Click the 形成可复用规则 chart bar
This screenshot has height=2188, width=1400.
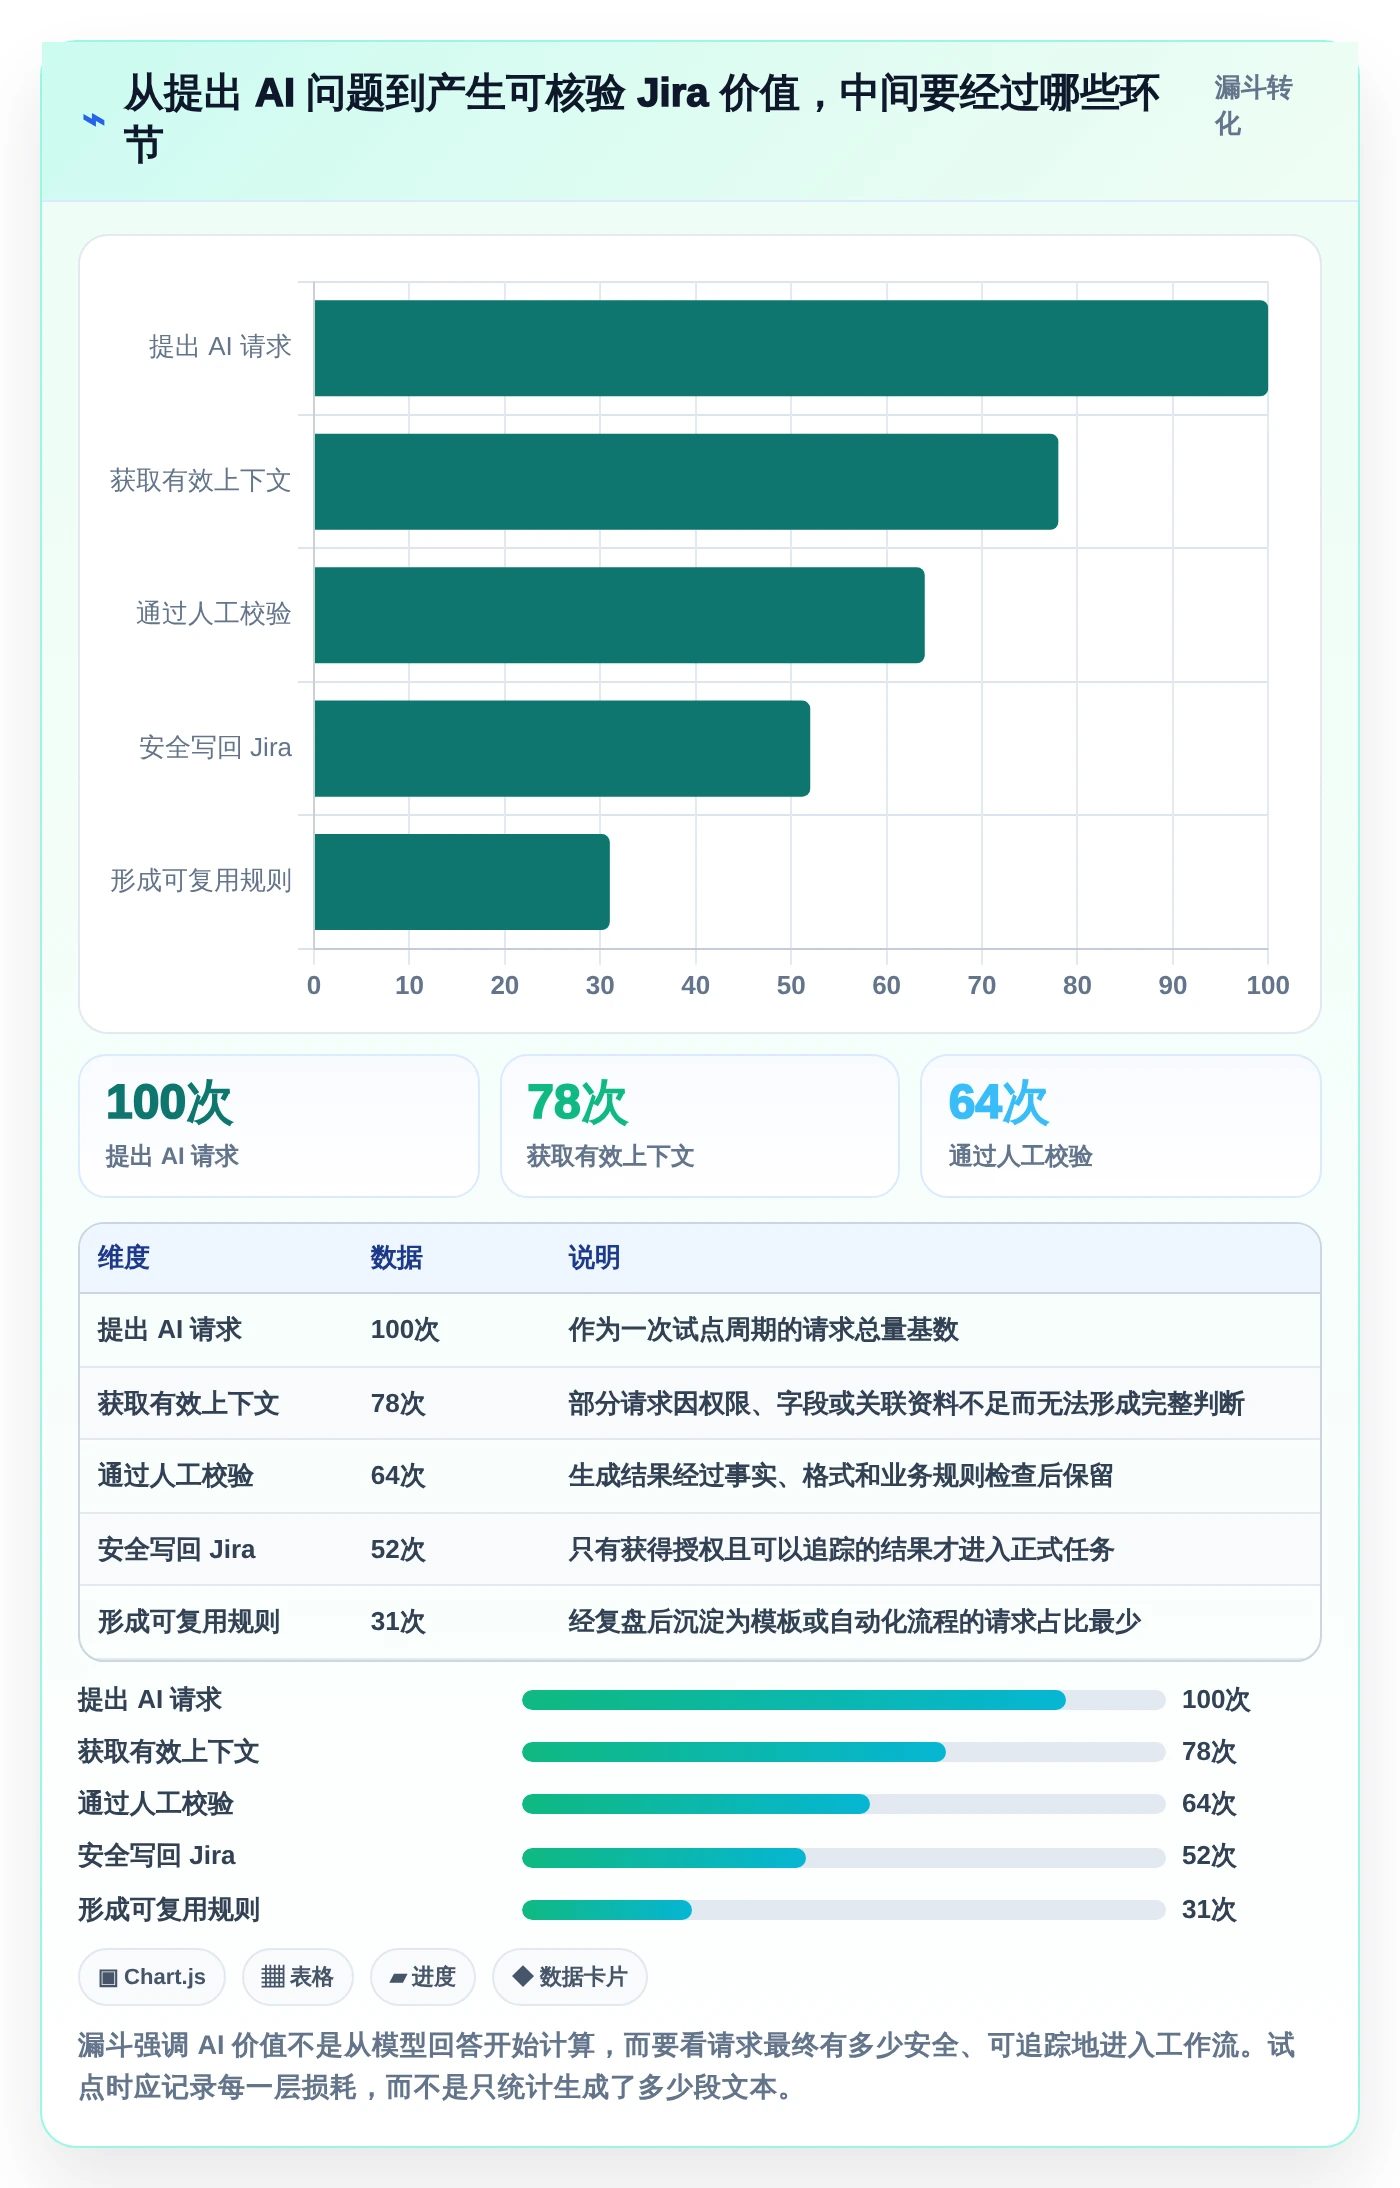(x=462, y=882)
